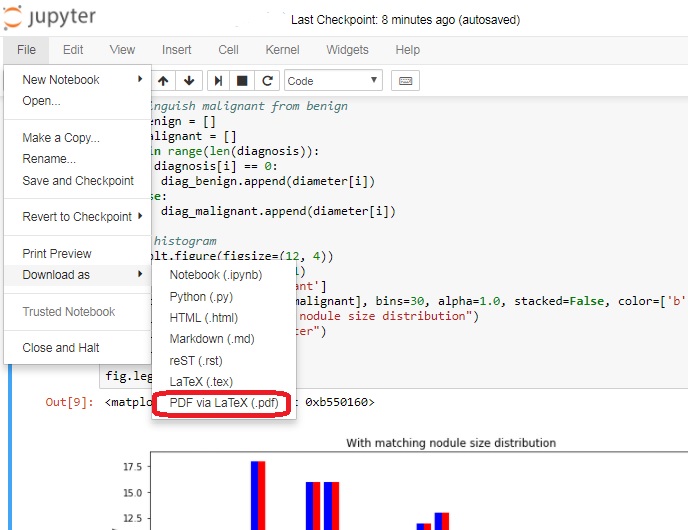Download as reST (.rst)
Image resolution: width=688 pixels, height=530 pixels.
(x=224, y=361)
